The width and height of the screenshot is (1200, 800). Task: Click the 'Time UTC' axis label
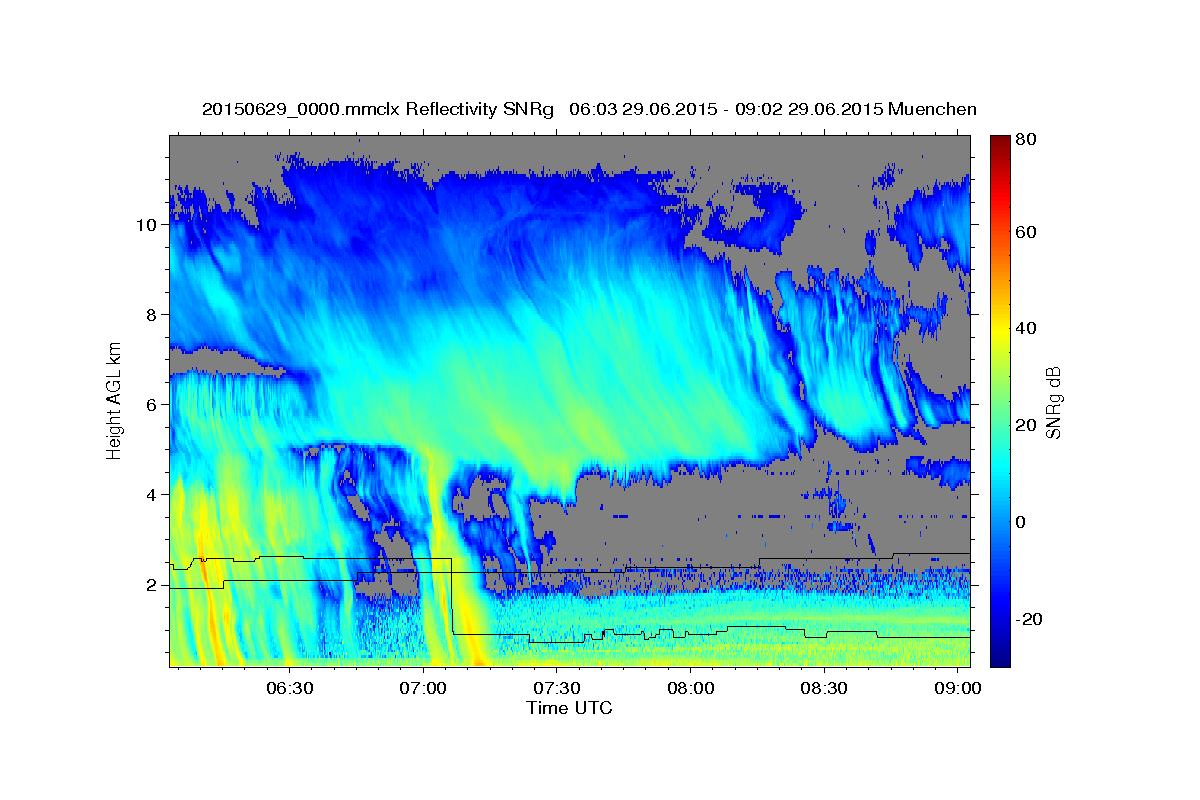click(569, 708)
